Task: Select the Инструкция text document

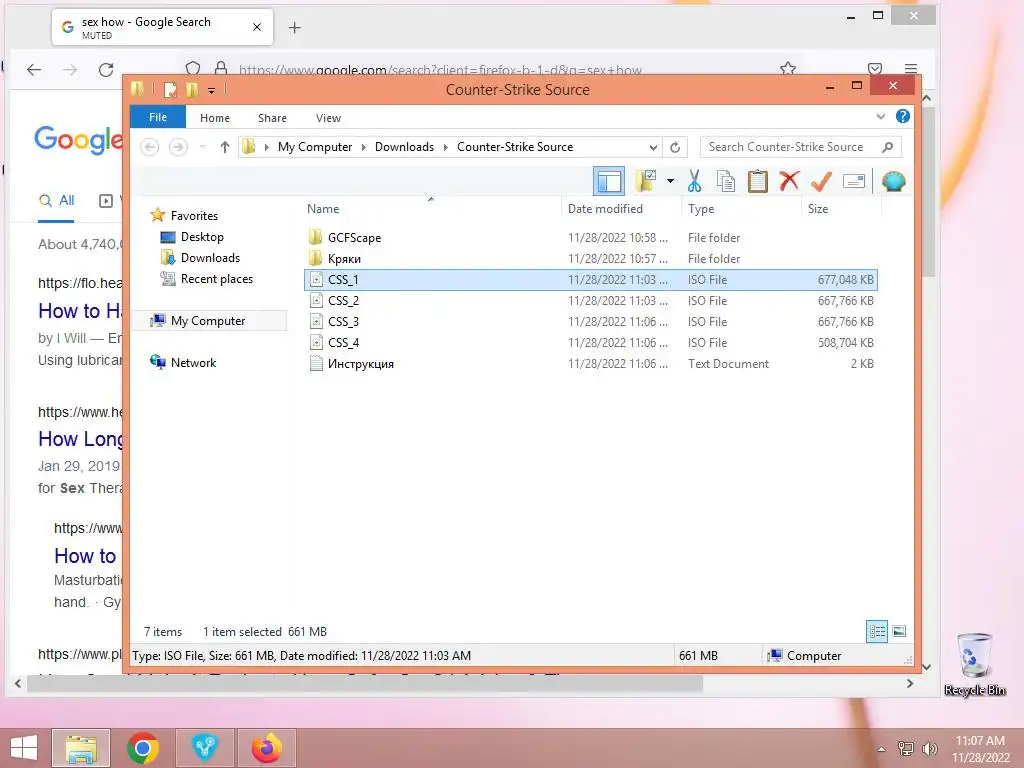Action: [x=590, y=364]
